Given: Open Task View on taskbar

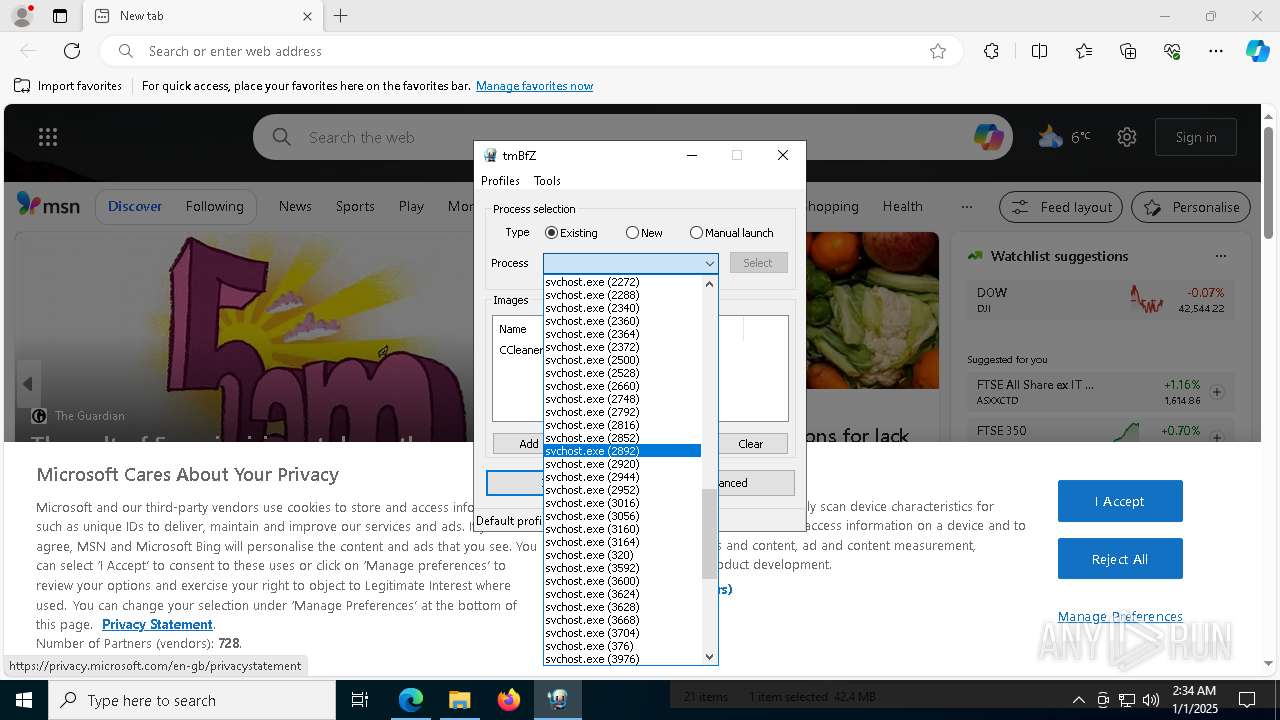Looking at the screenshot, I should [360, 700].
